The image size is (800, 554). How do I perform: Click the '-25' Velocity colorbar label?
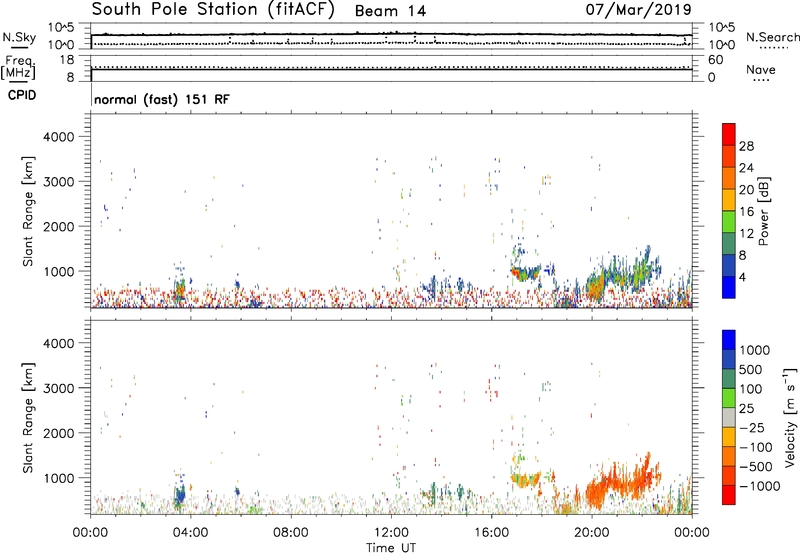(752, 427)
